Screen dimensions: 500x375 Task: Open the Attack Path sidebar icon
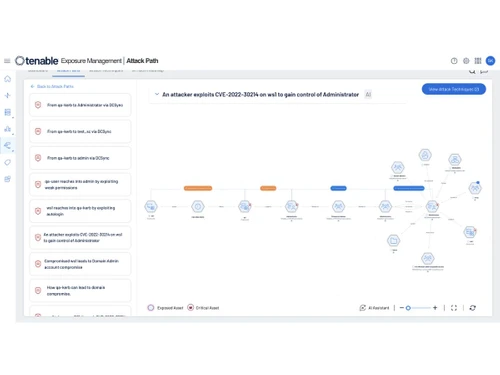click(x=8, y=145)
